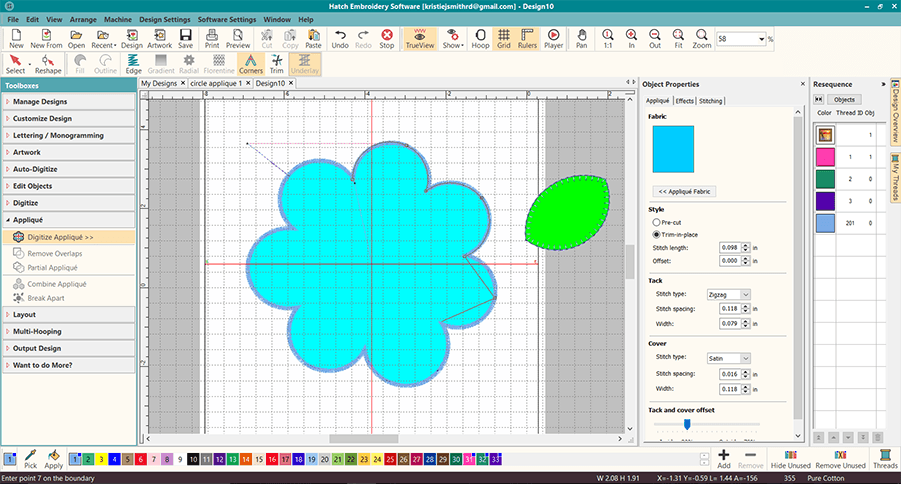Open the Design Settings menu
Screen dimensions: 901x484
(163, 19)
